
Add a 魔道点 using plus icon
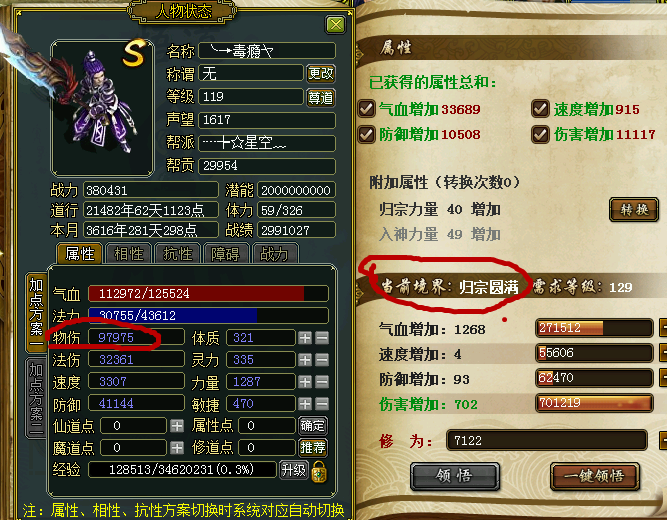point(177,448)
